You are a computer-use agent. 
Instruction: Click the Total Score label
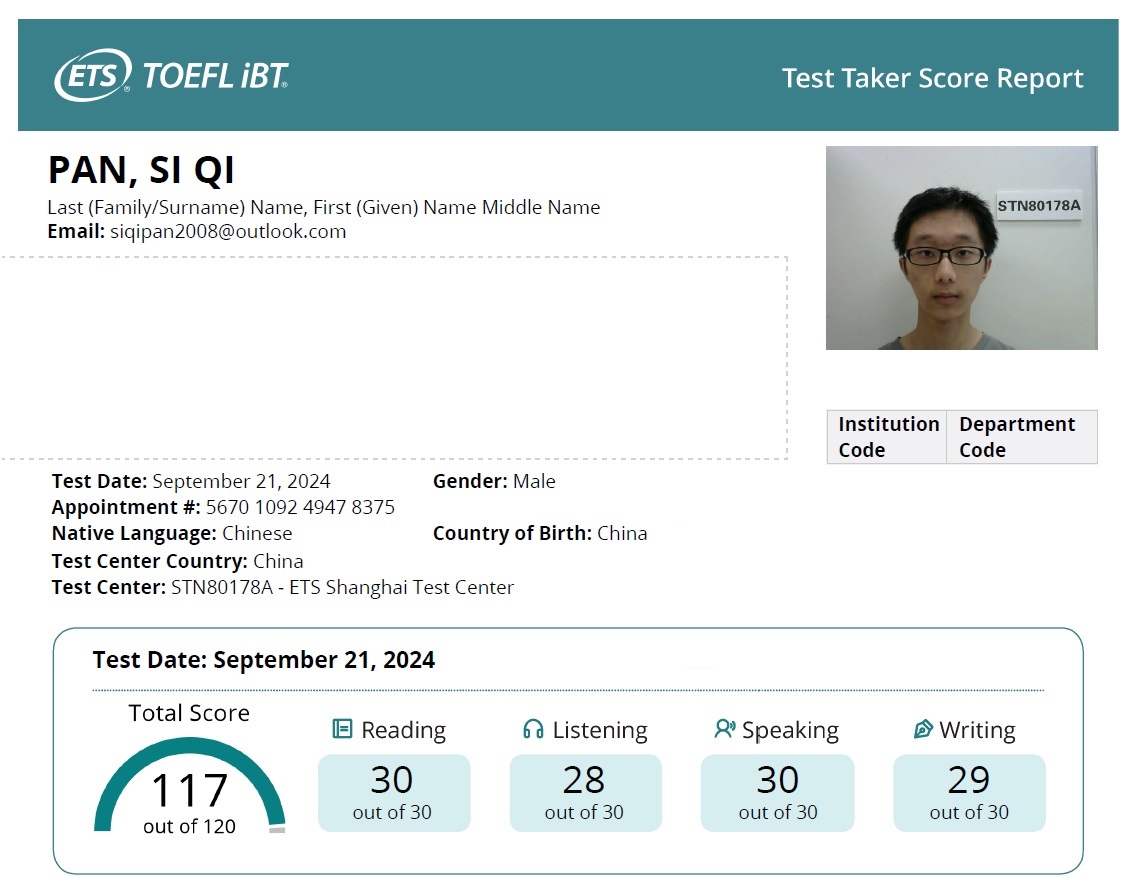(189, 713)
